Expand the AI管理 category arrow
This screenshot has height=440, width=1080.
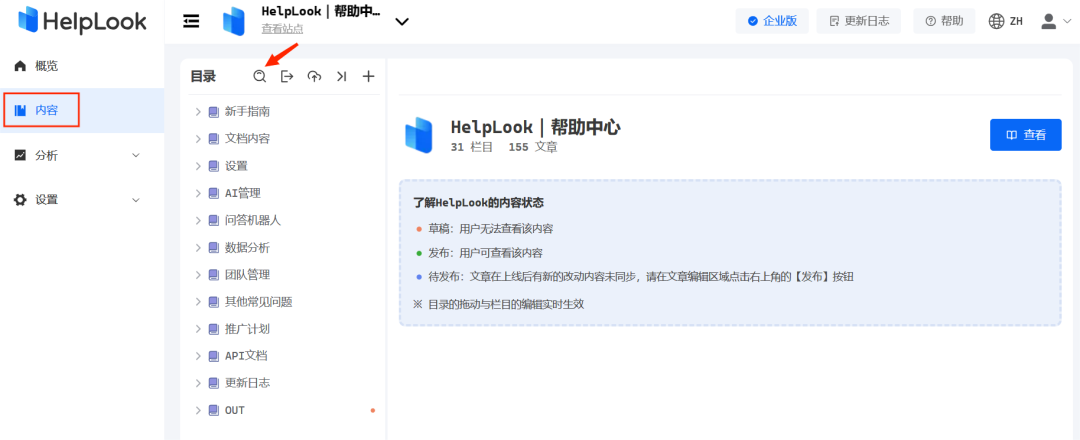[x=198, y=193]
